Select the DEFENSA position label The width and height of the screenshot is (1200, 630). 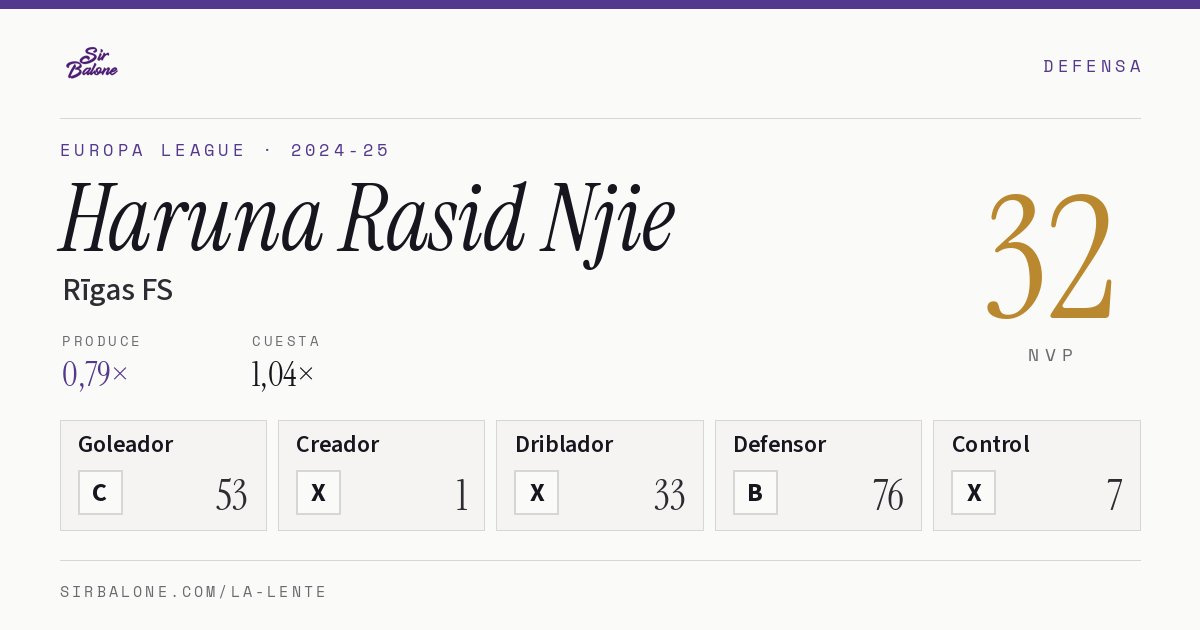pyautogui.click(x=1092, y=66)
